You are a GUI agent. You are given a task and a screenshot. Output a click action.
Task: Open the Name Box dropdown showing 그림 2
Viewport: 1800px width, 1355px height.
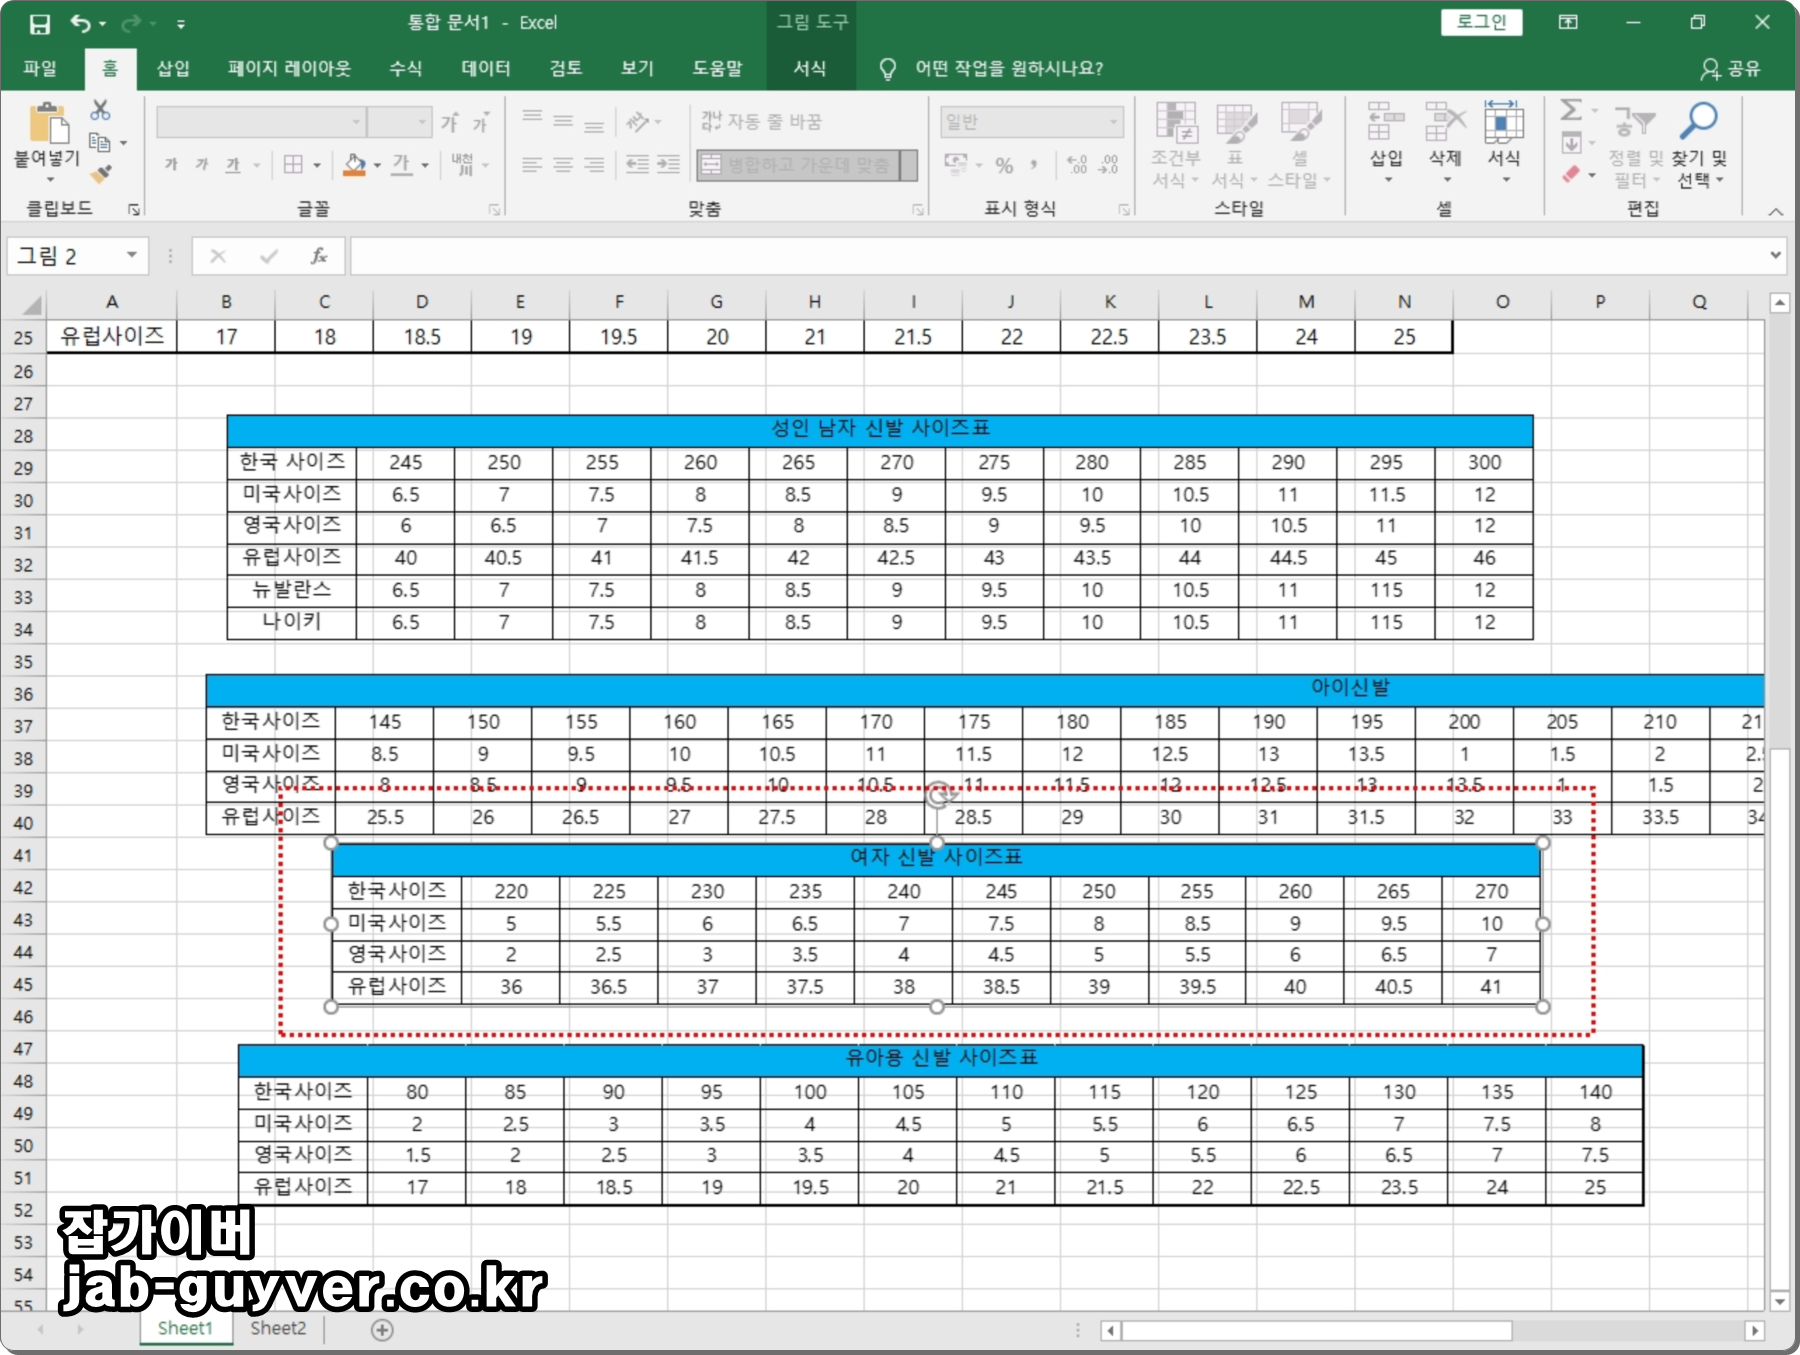coord(131,256)
